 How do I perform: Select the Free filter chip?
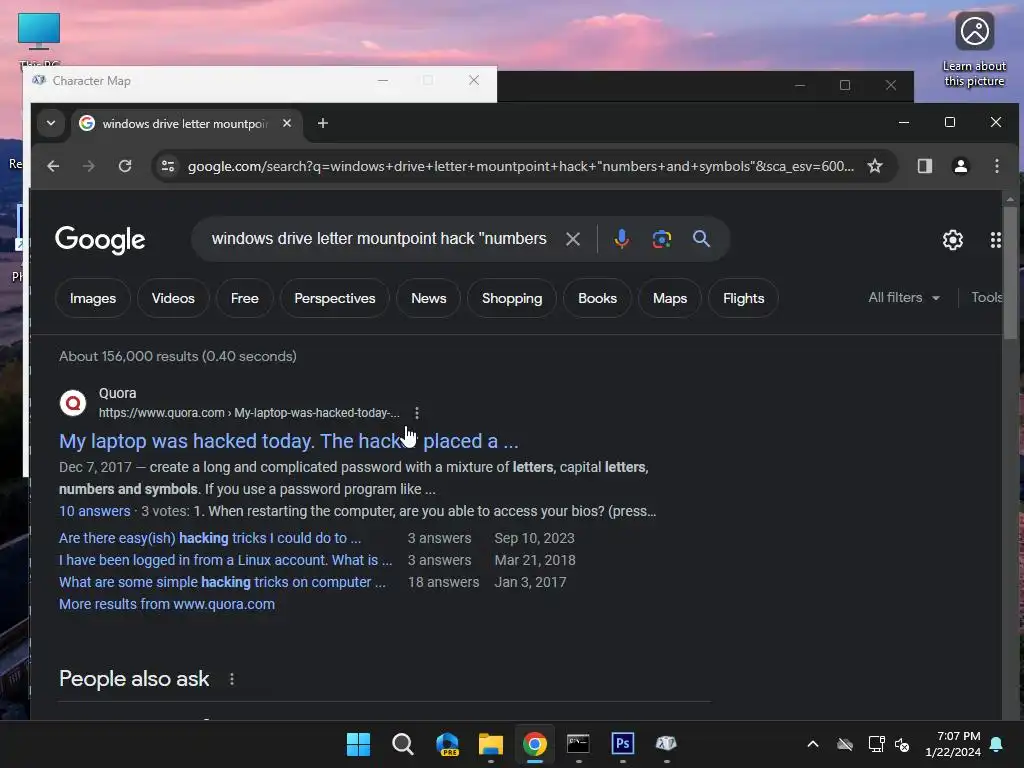pyautogui.click(x=245, y=298)
